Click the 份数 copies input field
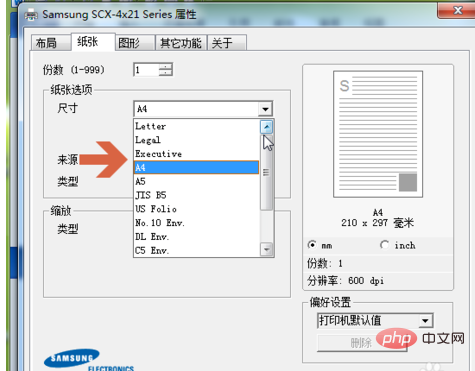This screenshot has width=475, height=371. 146,70
